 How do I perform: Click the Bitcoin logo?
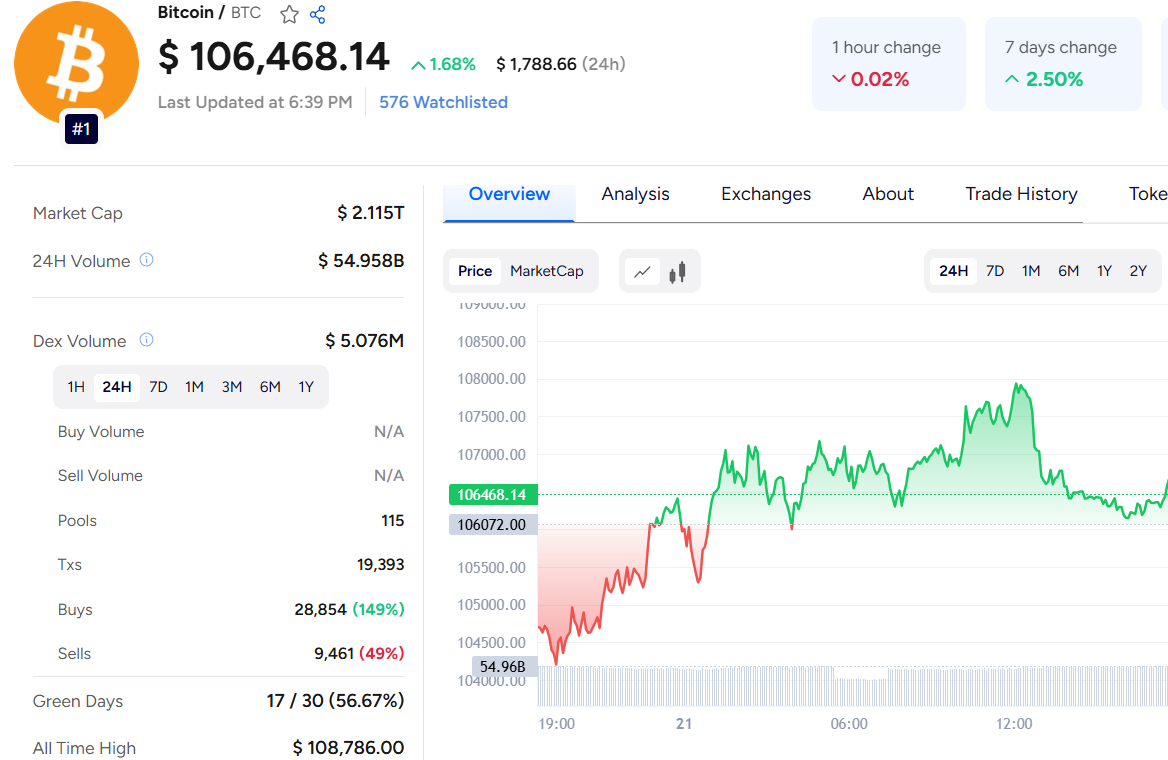[x=76, y=63]
